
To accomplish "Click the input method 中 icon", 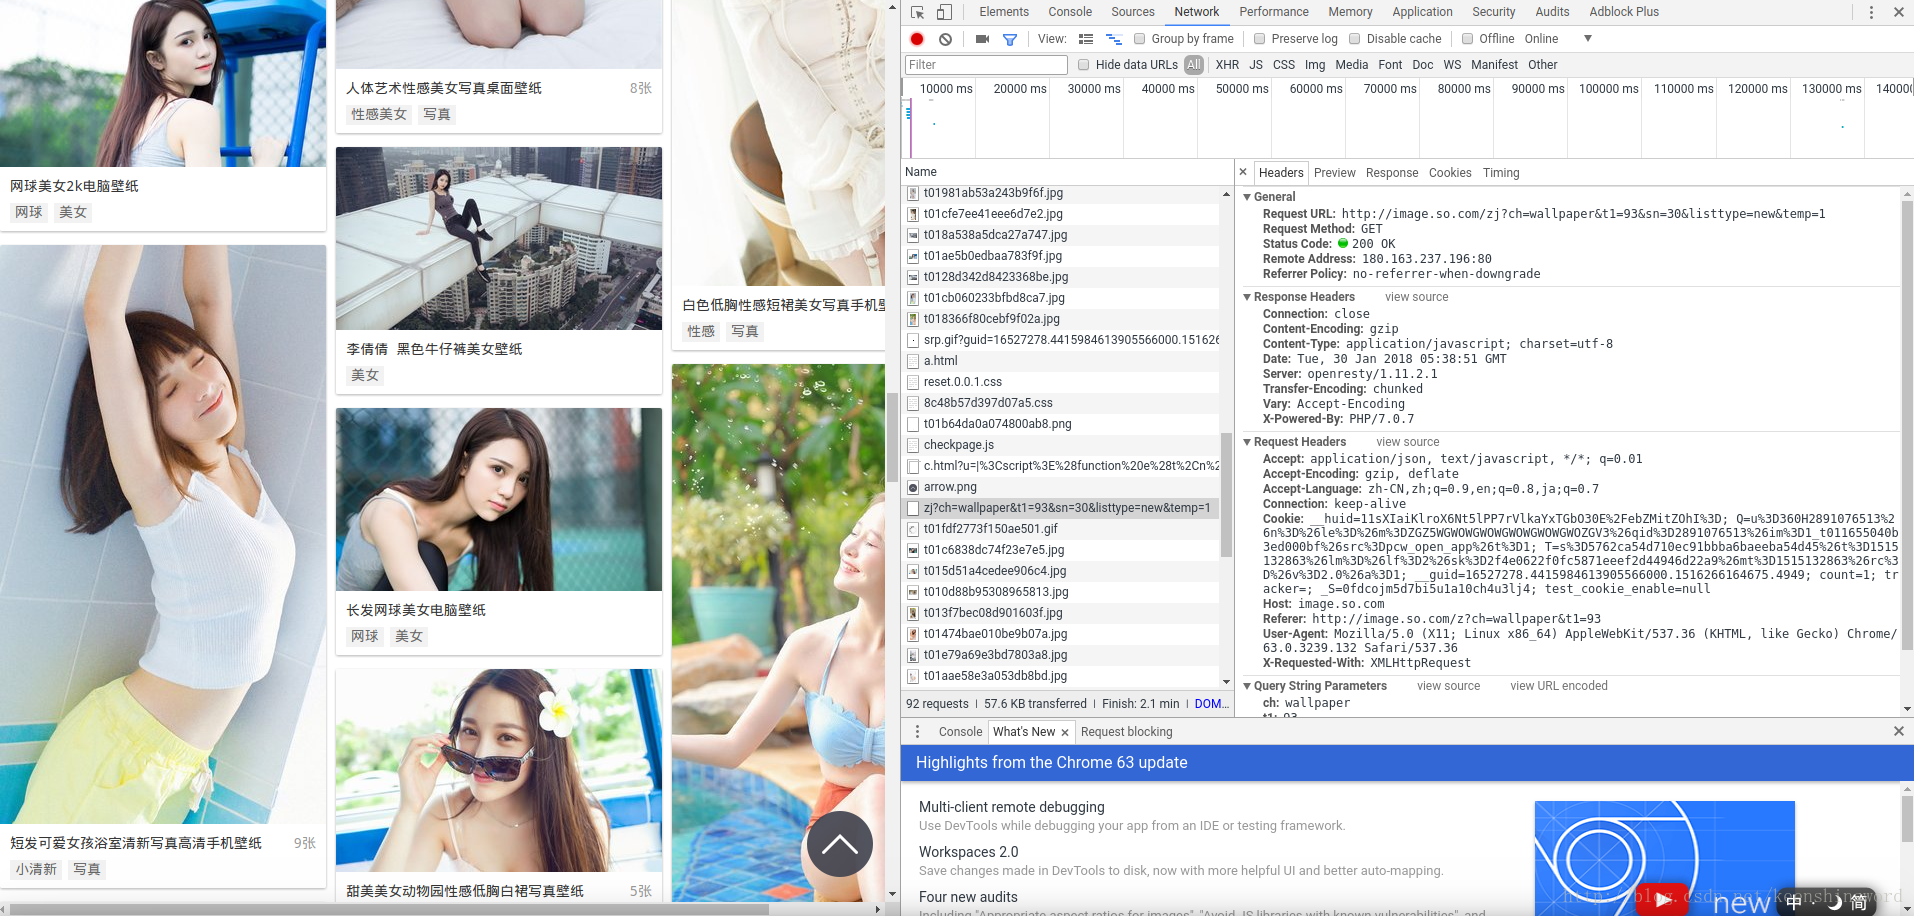I will tap(1794, 902).
